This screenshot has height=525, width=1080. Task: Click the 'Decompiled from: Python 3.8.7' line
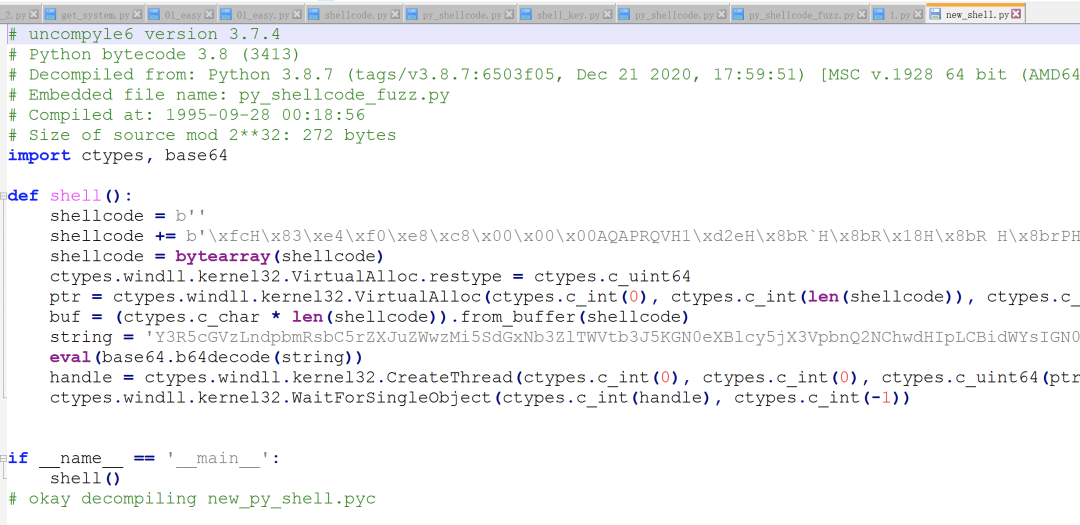[544, 74]
